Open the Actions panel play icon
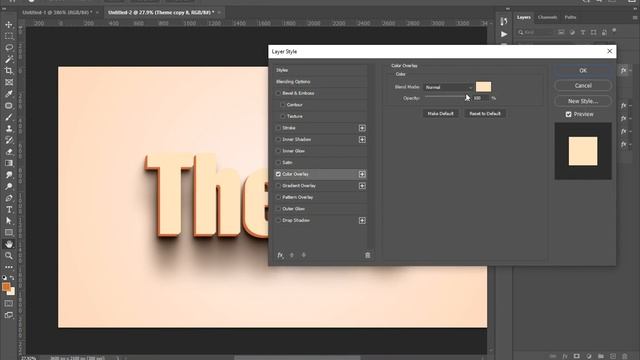Viewport: 640px width, 360px height. click(x=504, y=34)
